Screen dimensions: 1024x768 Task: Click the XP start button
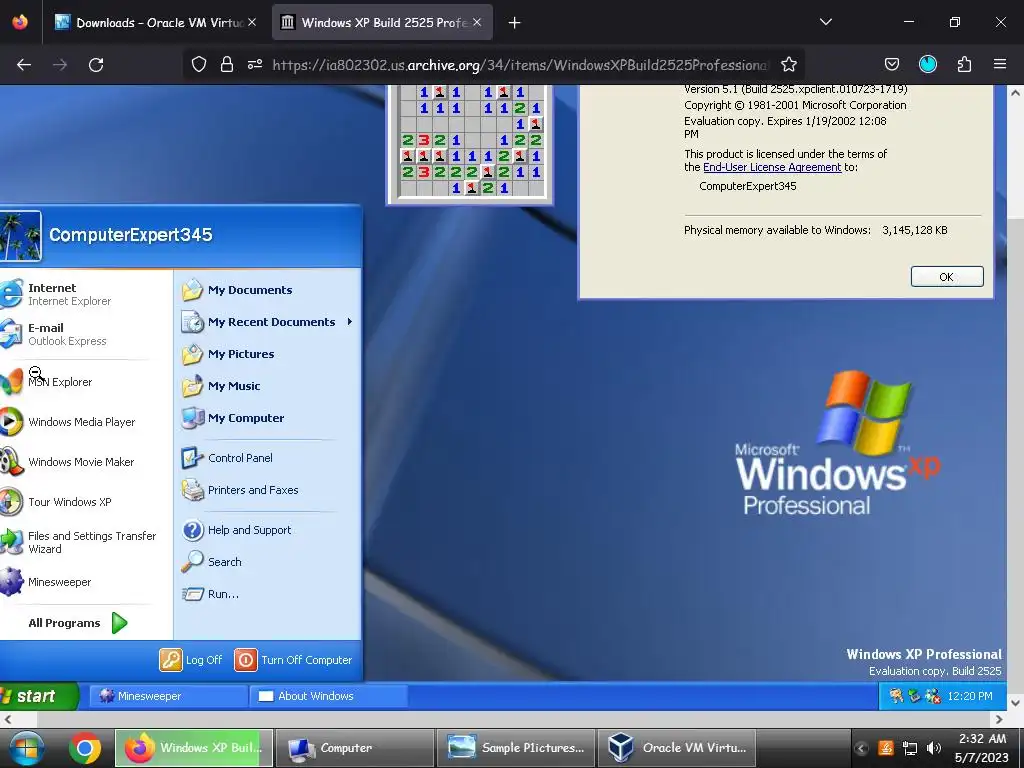coord(38,696)
